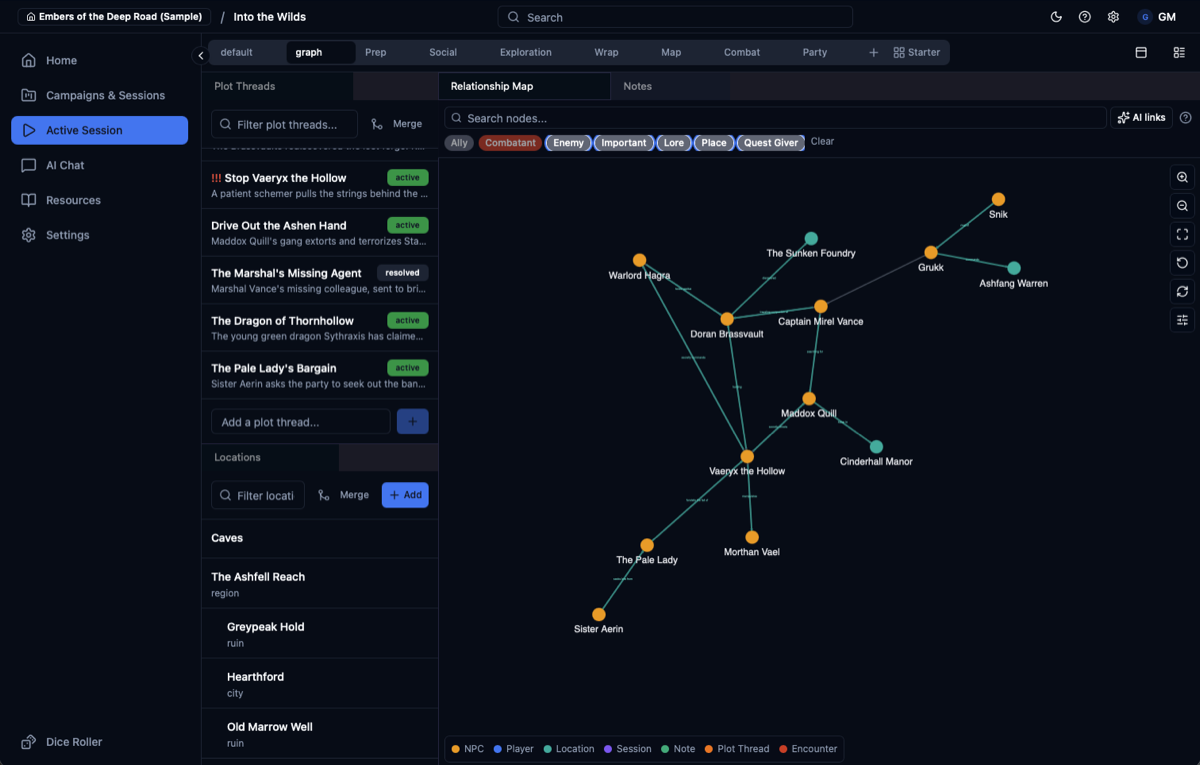Click the AI links button
Screen dimensions: 1200x765
click(x=1141, y=117)
